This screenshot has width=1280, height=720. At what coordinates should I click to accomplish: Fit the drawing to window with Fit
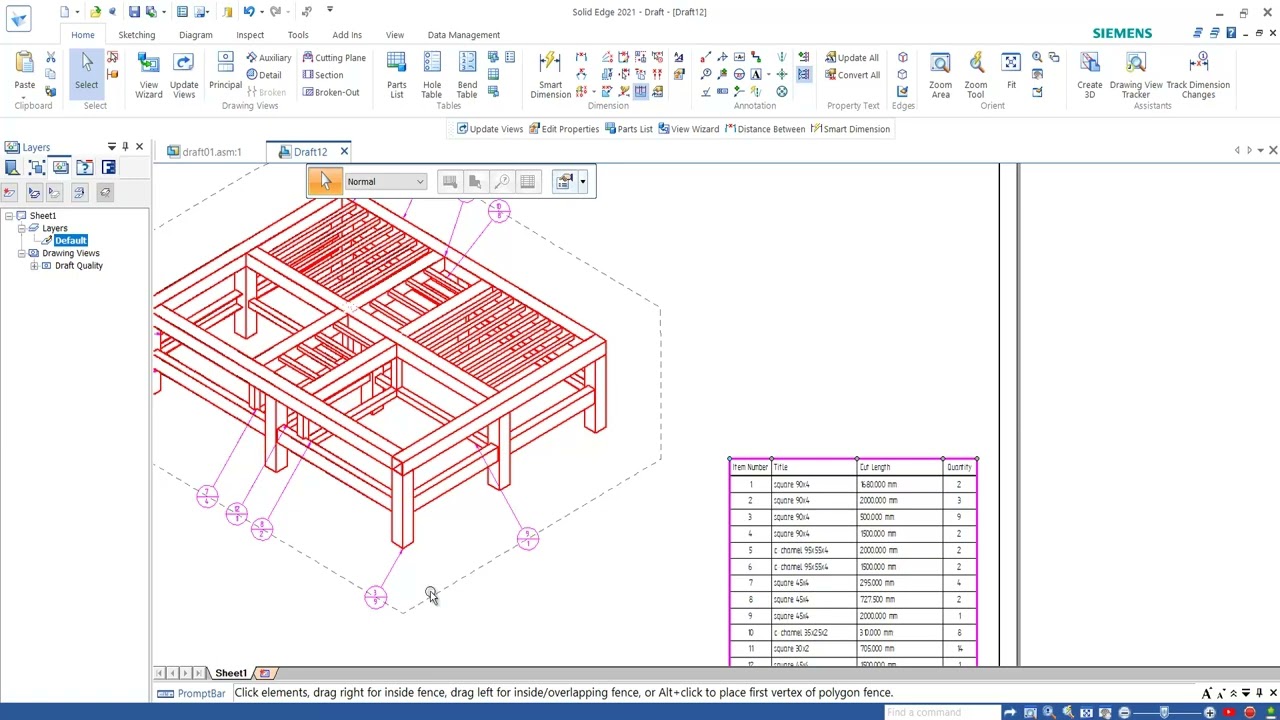coord(1011,72)
